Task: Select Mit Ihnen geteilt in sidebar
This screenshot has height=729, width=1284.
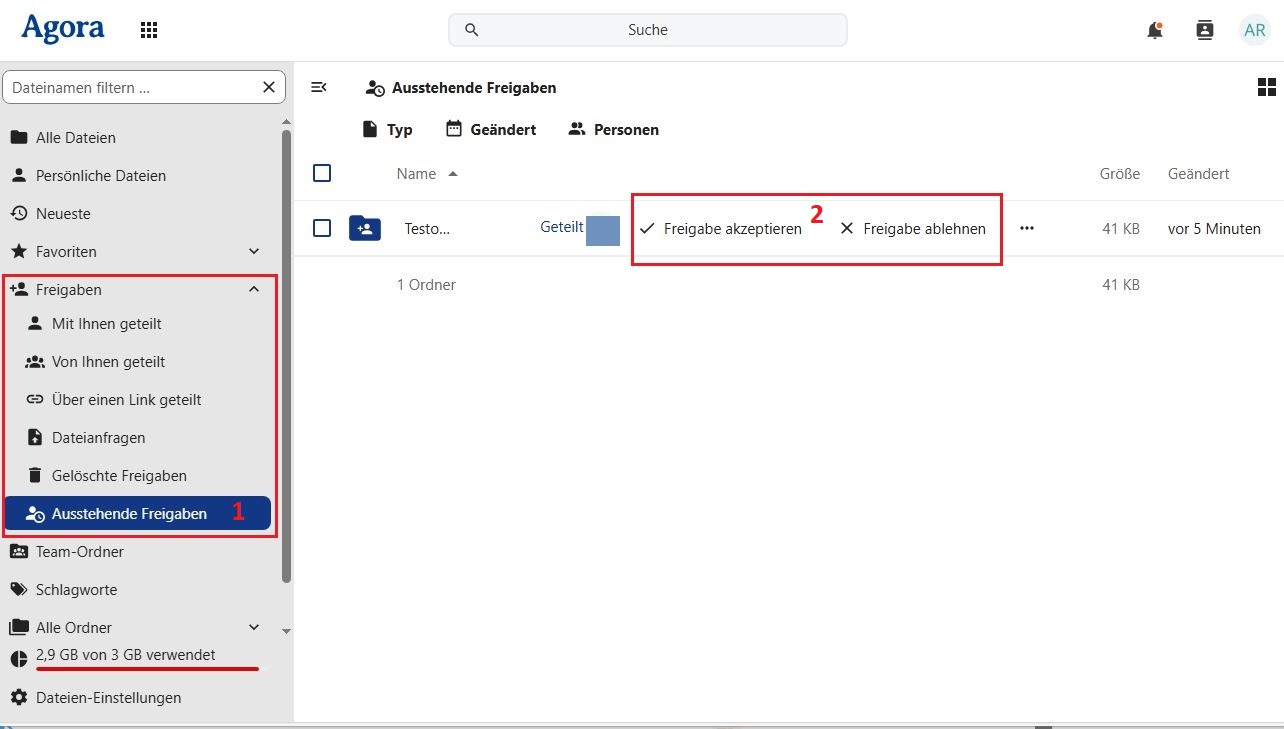Action: point(106,324)
